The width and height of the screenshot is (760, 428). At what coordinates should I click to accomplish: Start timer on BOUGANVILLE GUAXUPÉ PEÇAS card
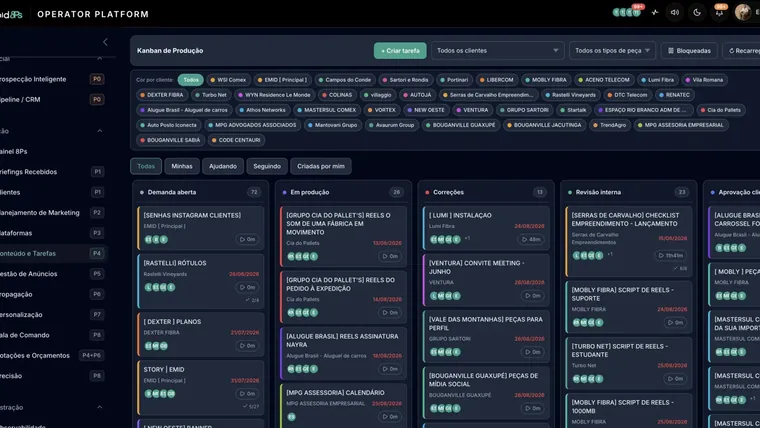(x=533, y=408)
